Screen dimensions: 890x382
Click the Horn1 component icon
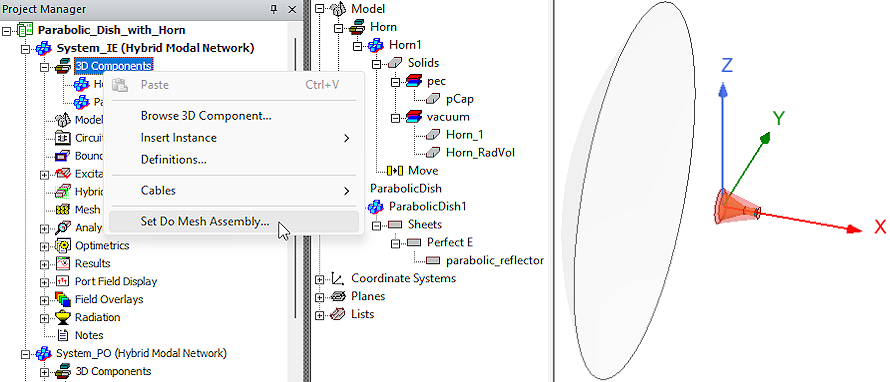(376, 44)
